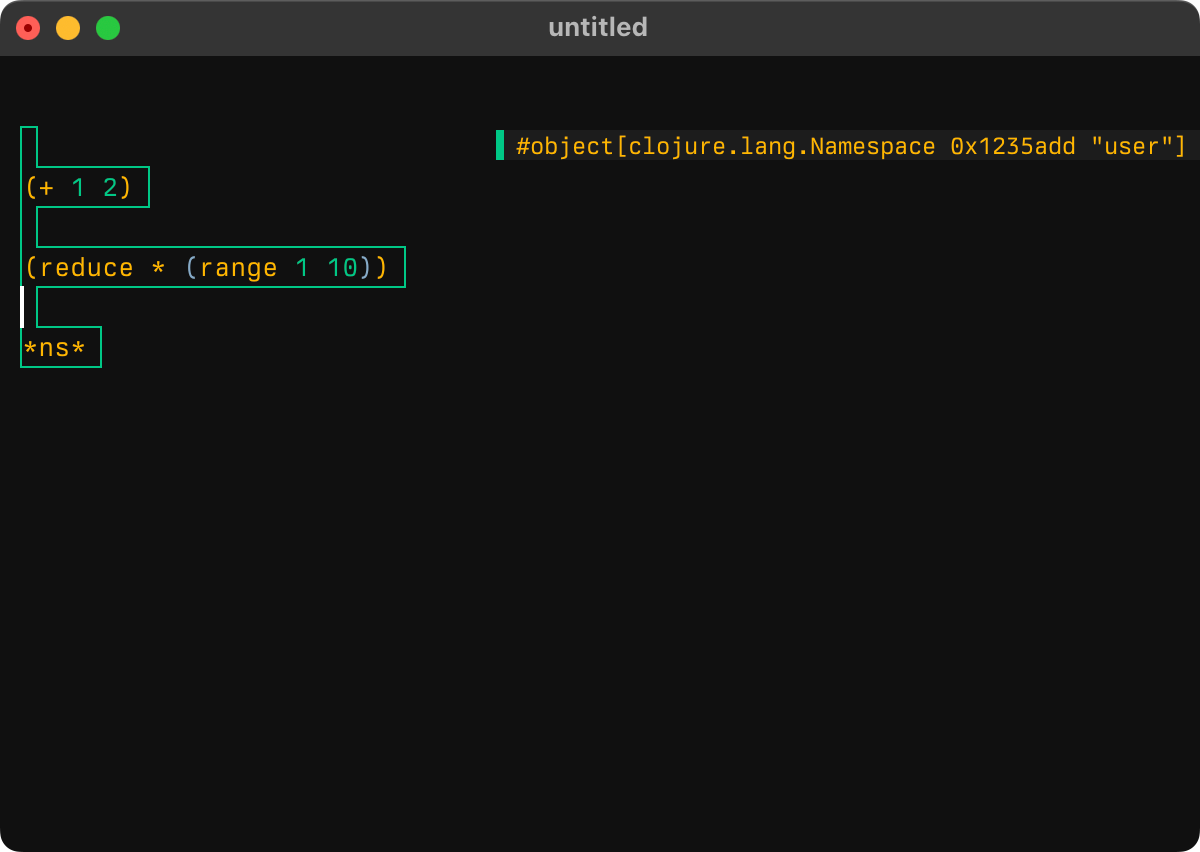Click the empty first line above (+ 1 2)

(x=28, y=146)
